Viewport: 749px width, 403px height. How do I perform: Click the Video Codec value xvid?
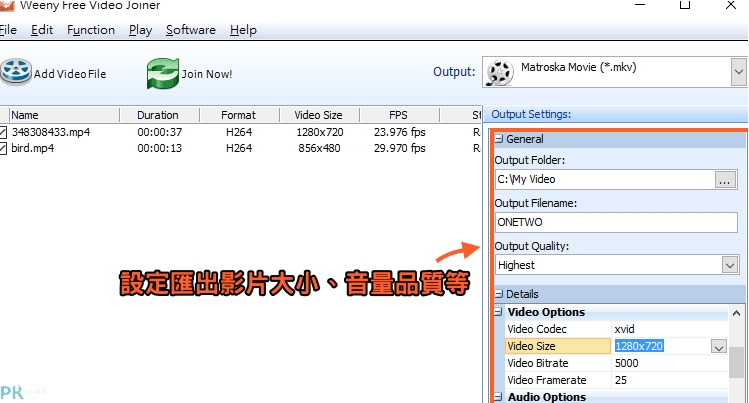669,329
